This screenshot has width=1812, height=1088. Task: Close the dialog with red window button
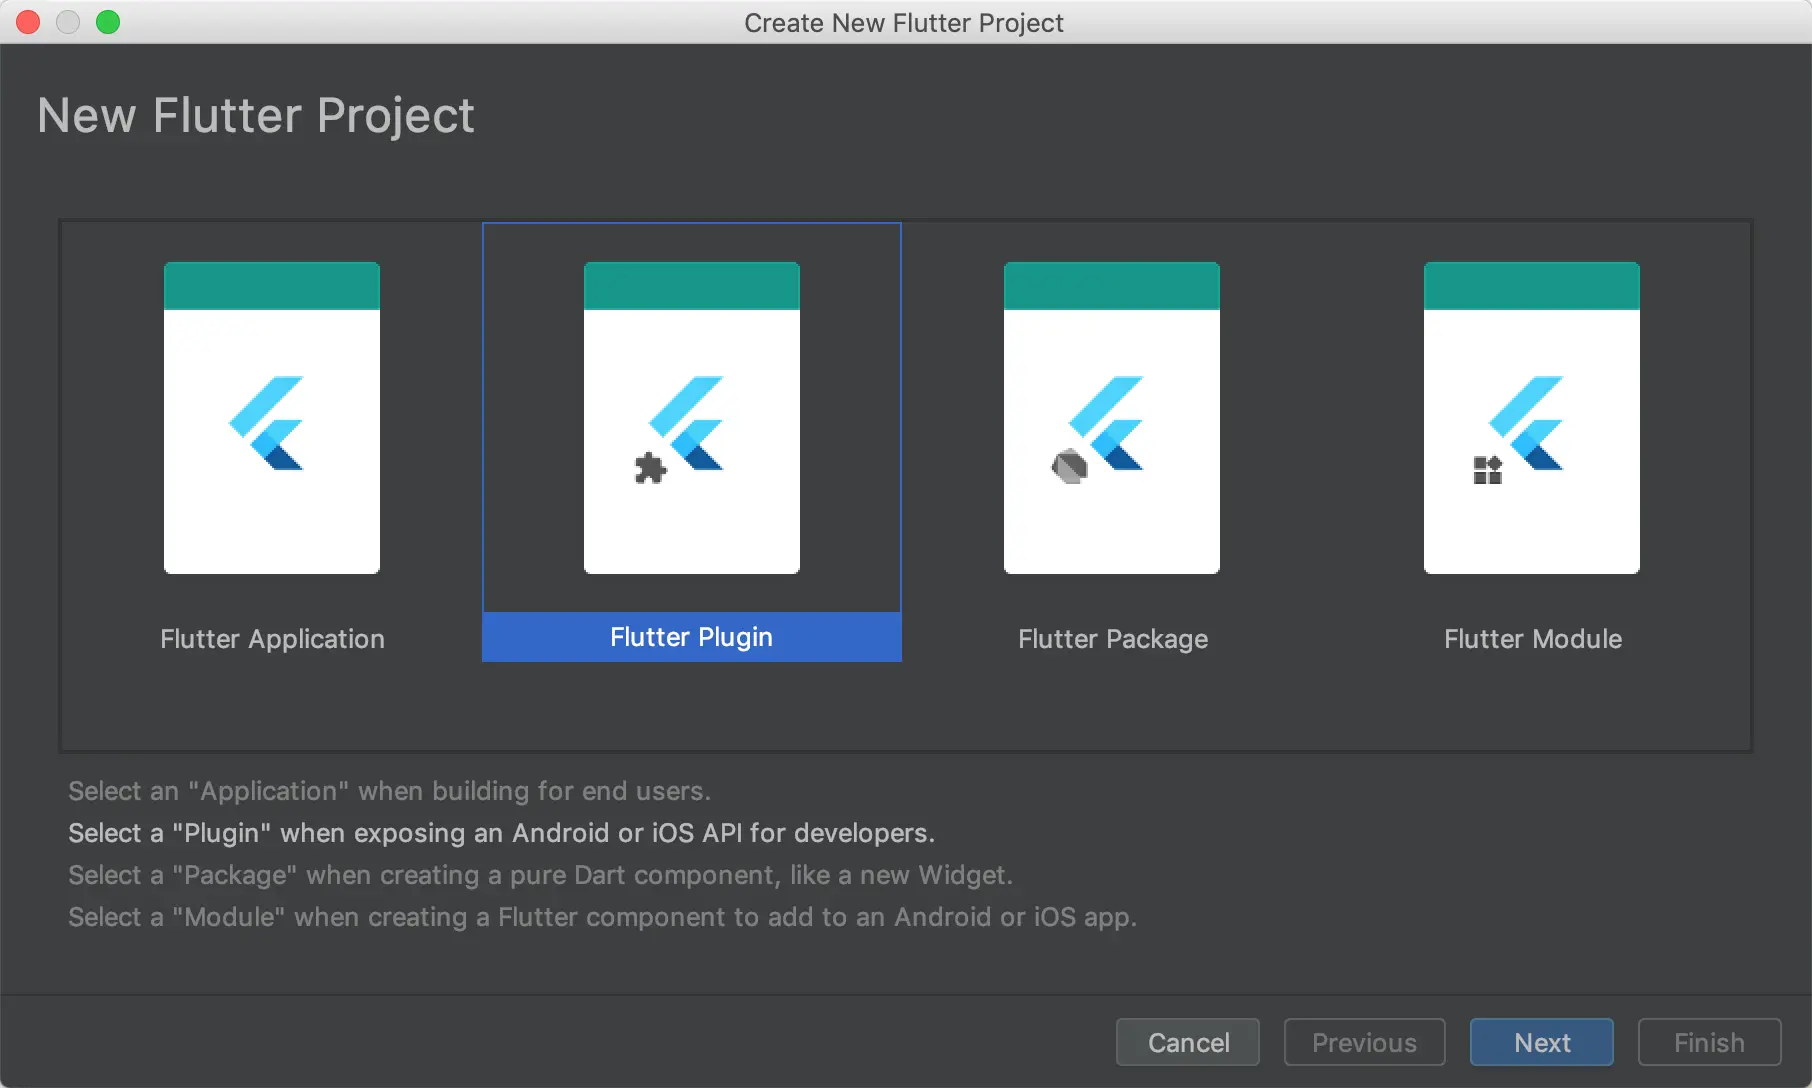point(29,22)
